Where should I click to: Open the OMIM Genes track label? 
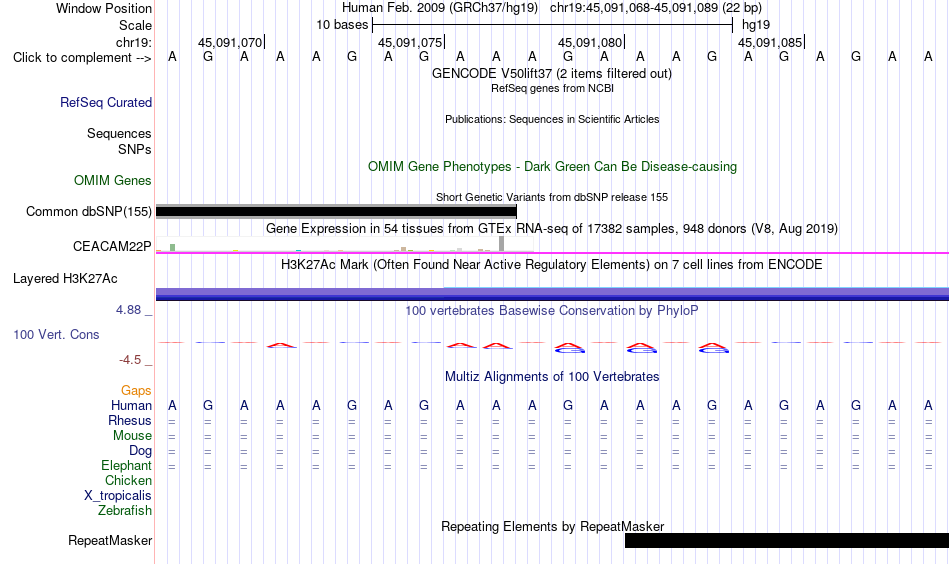(x=113, y=181)
